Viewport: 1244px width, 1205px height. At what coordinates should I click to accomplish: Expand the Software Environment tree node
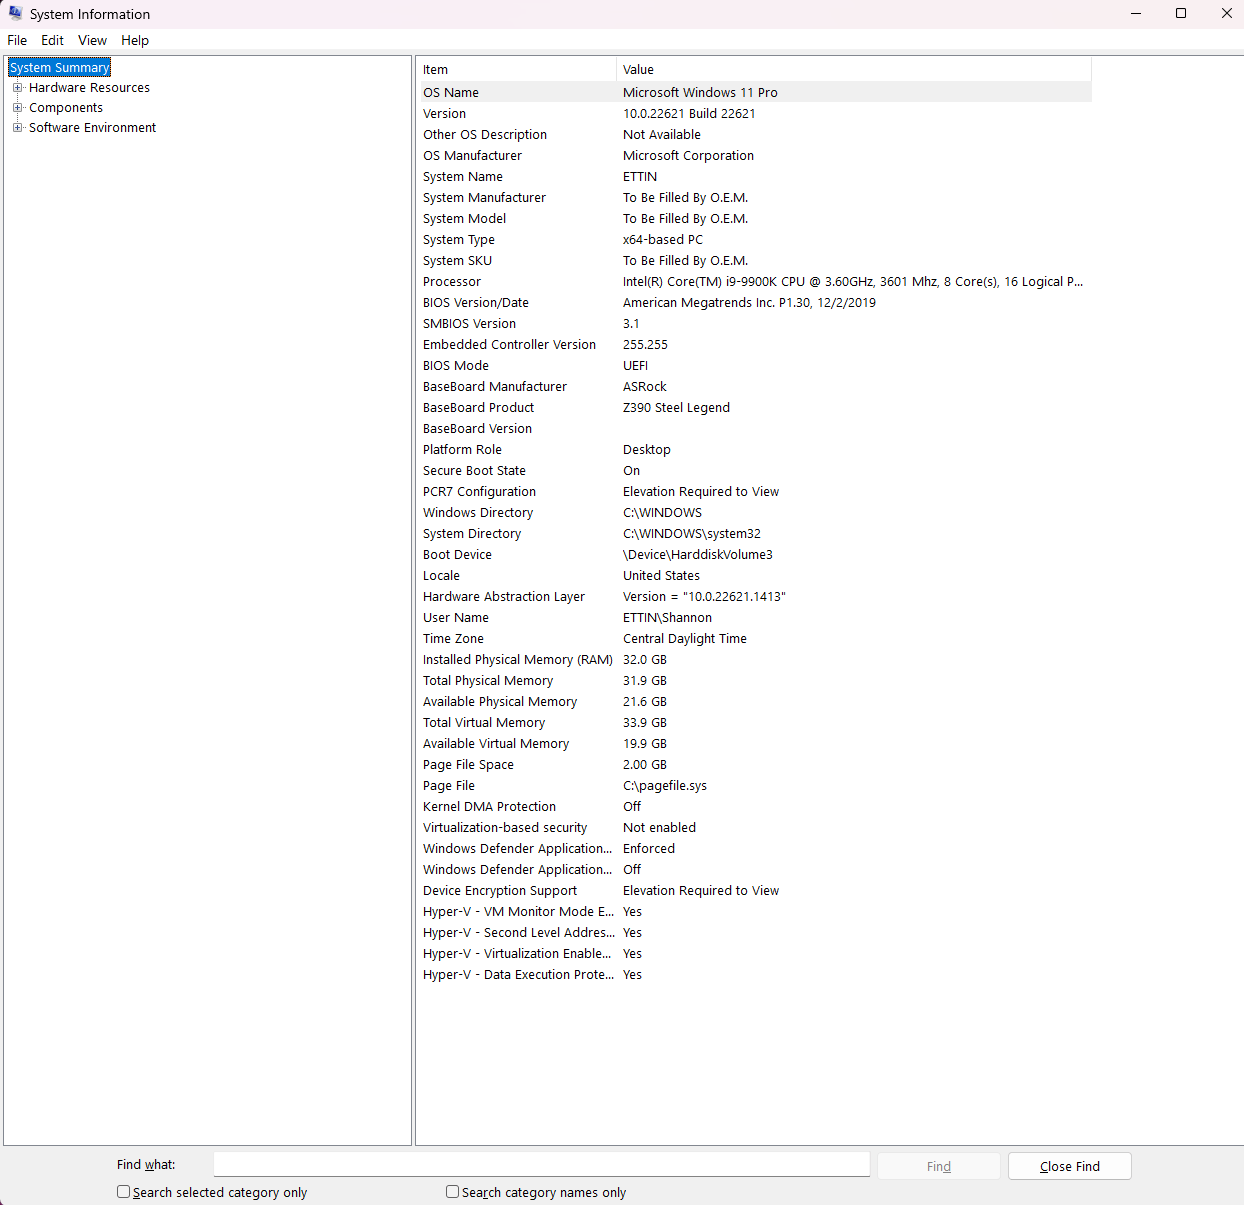[x=16, y=127]
